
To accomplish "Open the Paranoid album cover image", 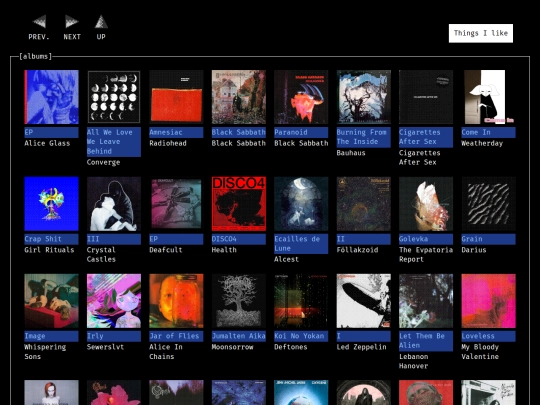I will tap(301, 97).
